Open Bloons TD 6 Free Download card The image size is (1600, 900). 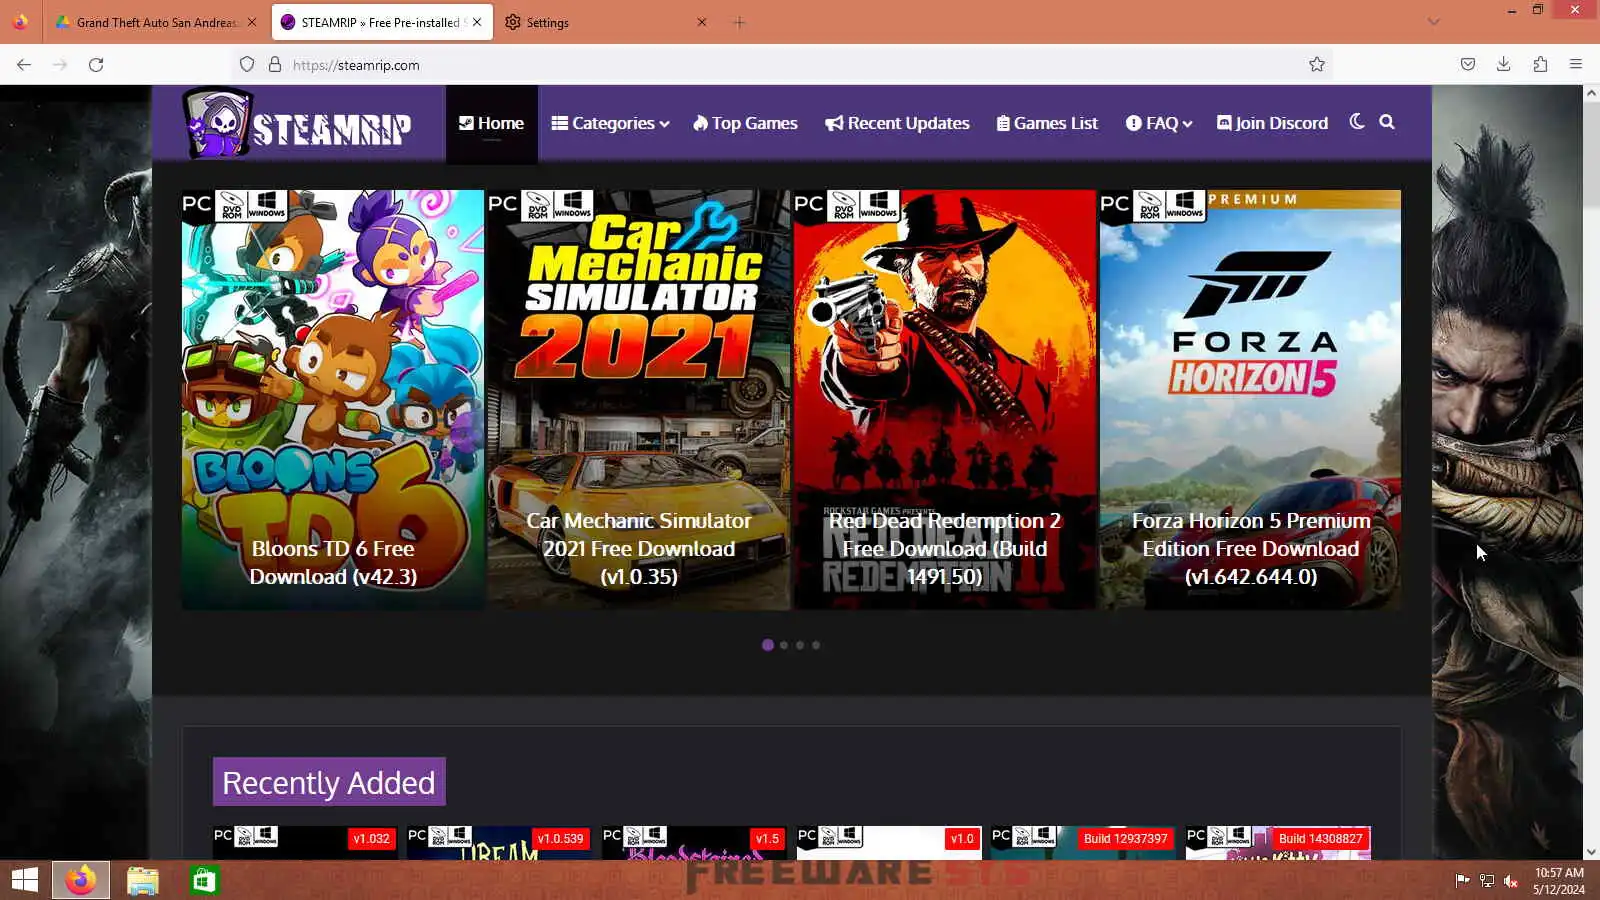(333, 400)
